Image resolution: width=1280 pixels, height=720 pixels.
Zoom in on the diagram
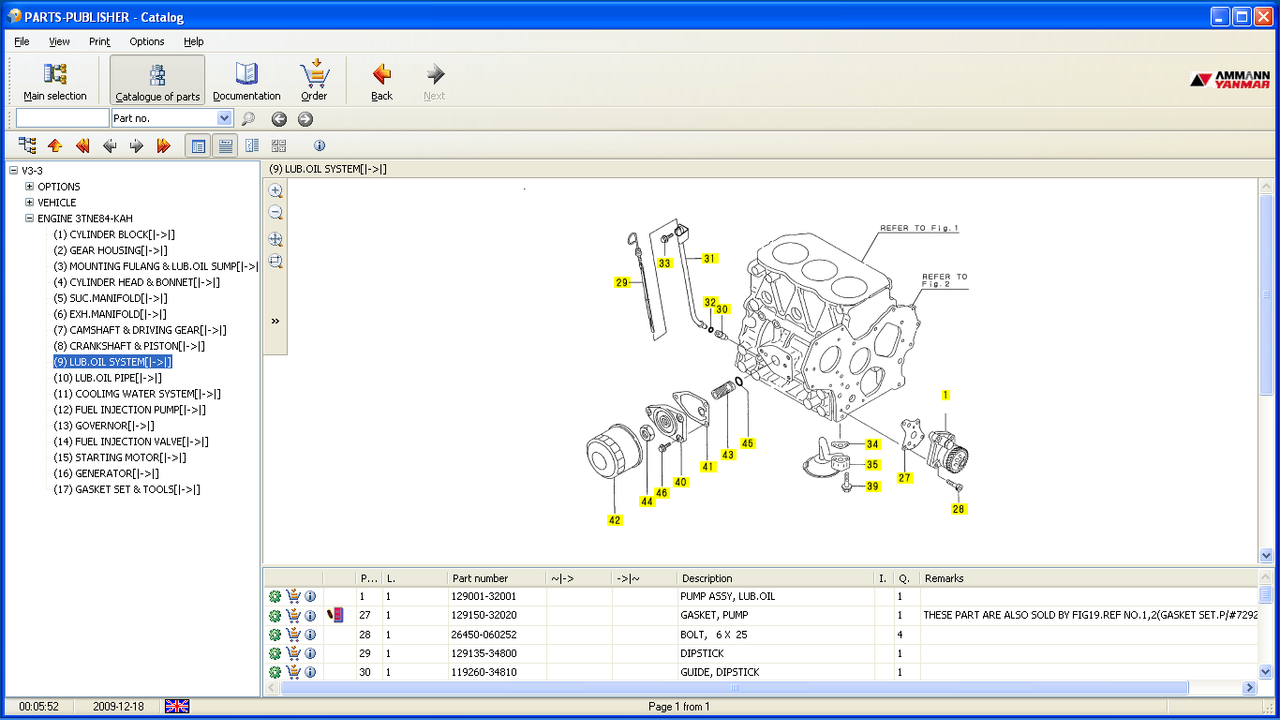click(x=276, y=191)
